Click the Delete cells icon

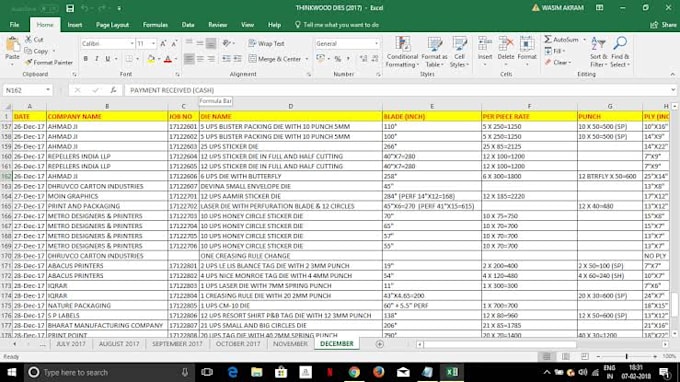[506, 44]
